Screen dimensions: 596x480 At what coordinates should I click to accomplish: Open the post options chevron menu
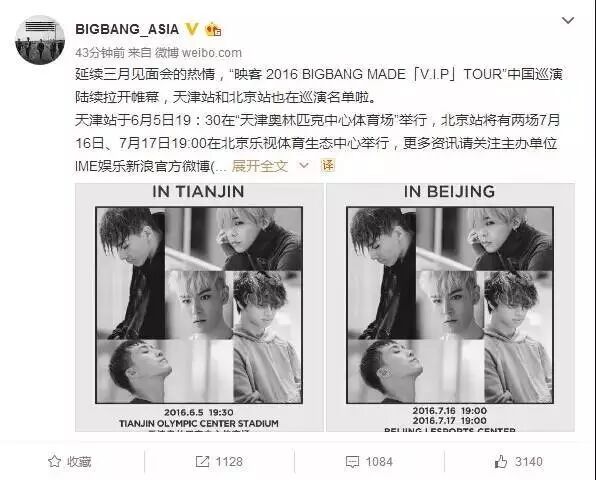click(567, 20)
